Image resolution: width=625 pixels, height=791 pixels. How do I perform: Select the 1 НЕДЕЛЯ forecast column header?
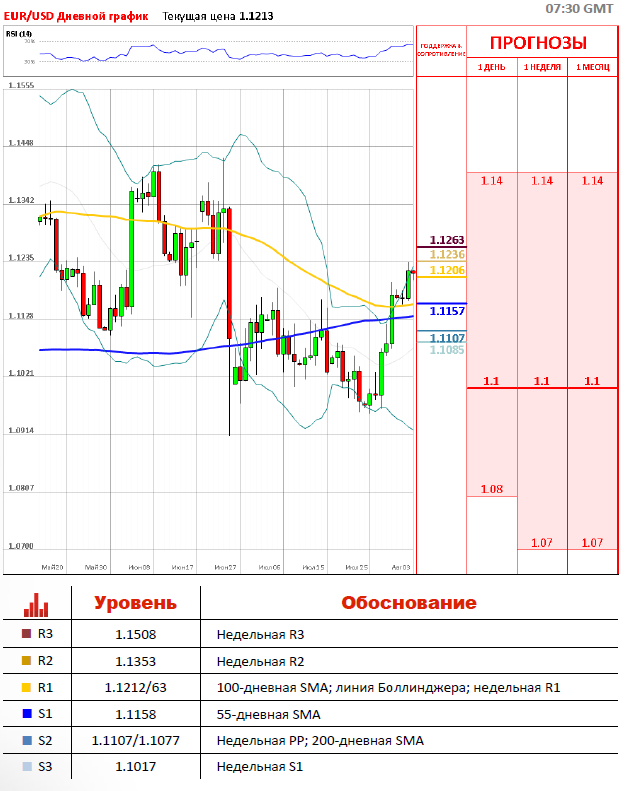coord(541,67)
